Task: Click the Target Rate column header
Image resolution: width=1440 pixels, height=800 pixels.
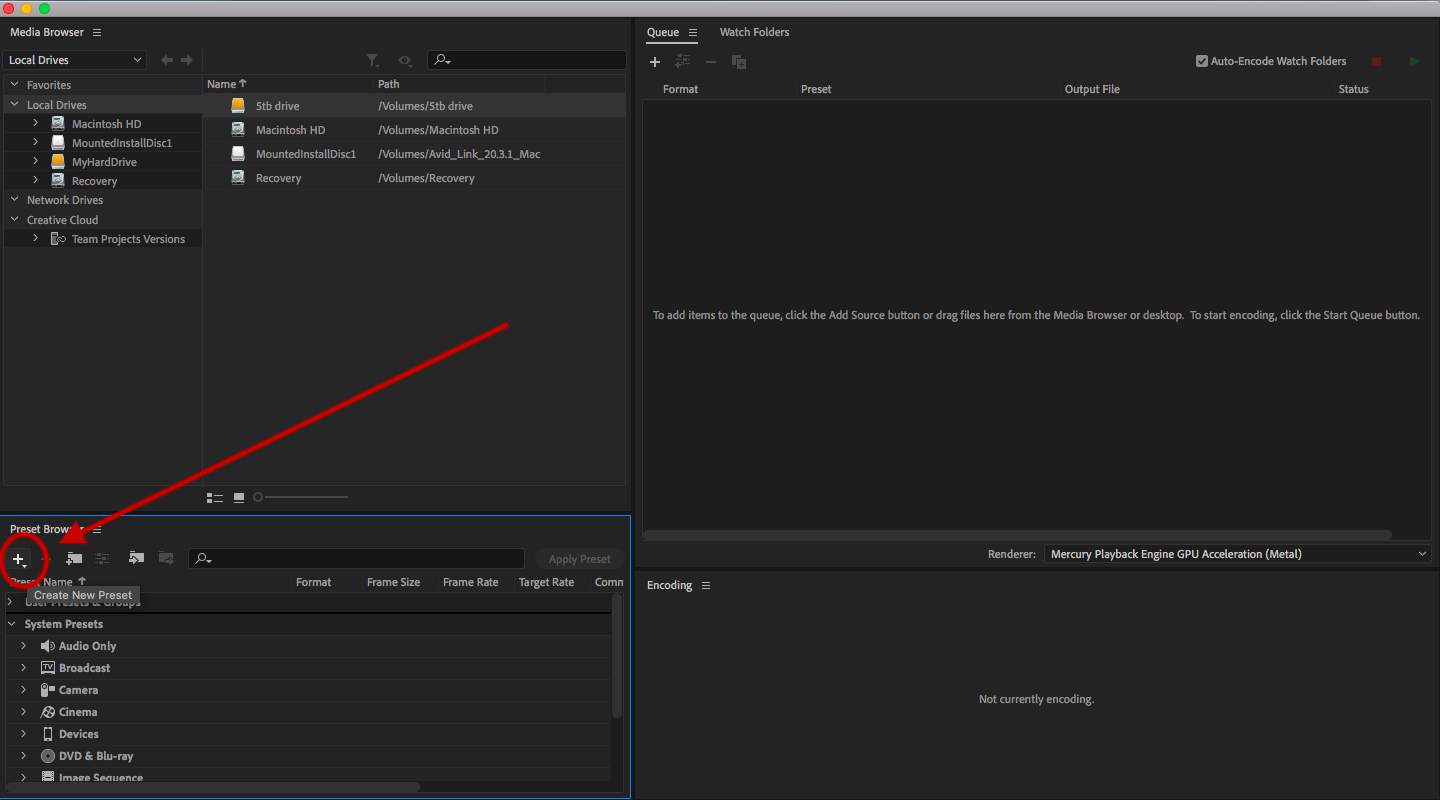Action: pos(546,582)
